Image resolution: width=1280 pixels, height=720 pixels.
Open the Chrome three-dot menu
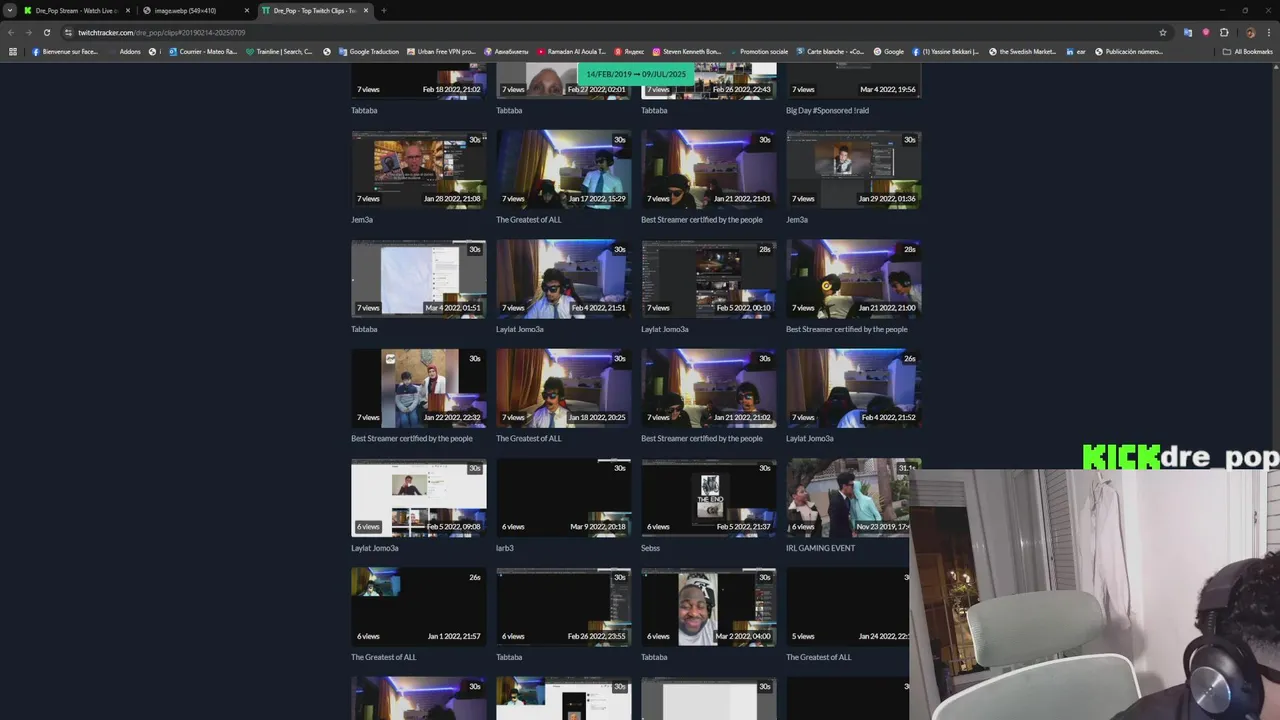coord(1268,32)
